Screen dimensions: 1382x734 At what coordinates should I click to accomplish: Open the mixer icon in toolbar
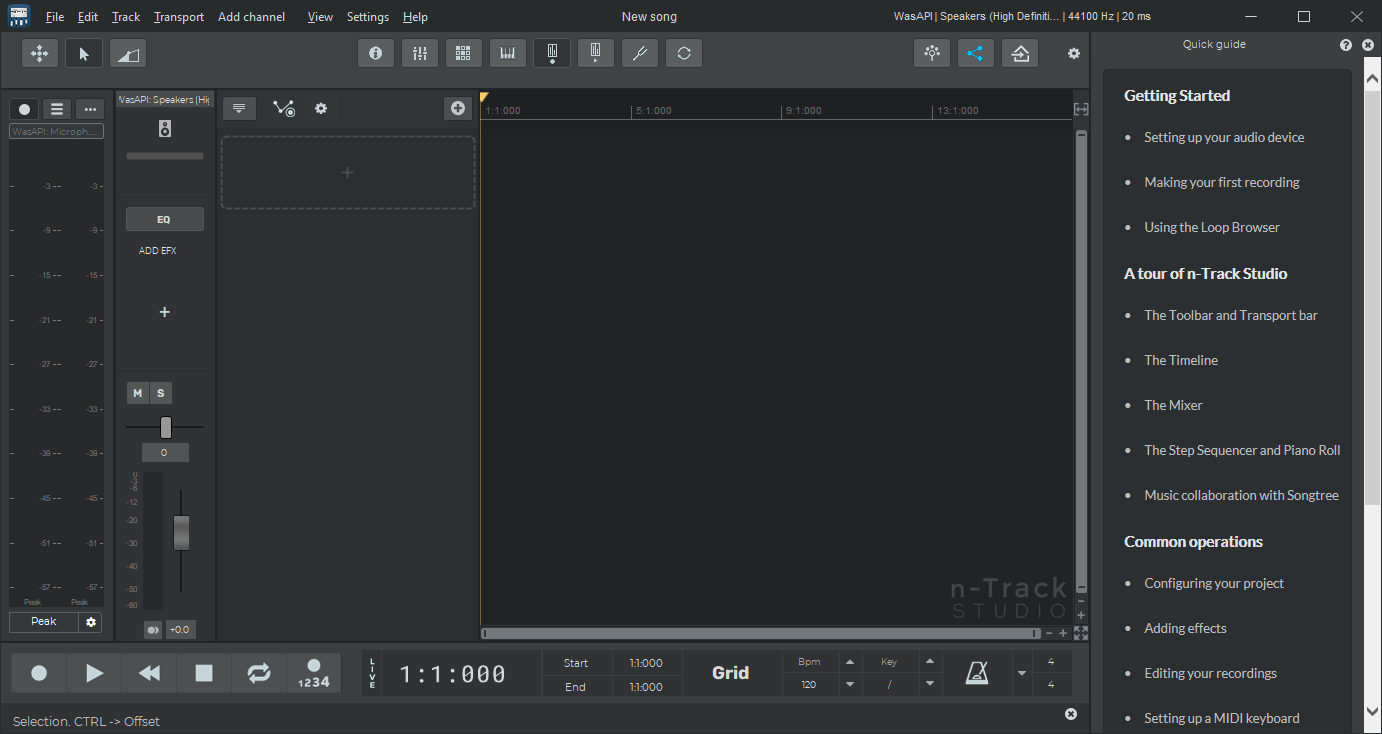click(420, 54)
